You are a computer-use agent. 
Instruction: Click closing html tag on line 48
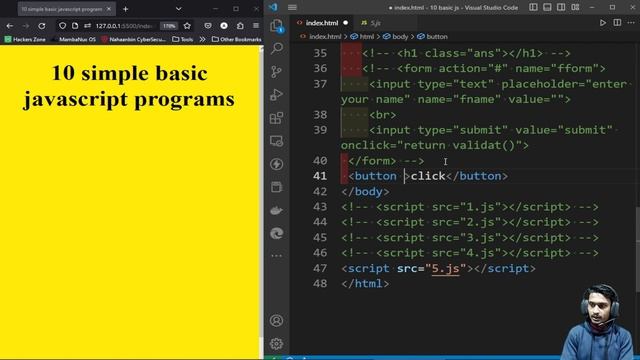pyautogui.click(x=365, y=283)
